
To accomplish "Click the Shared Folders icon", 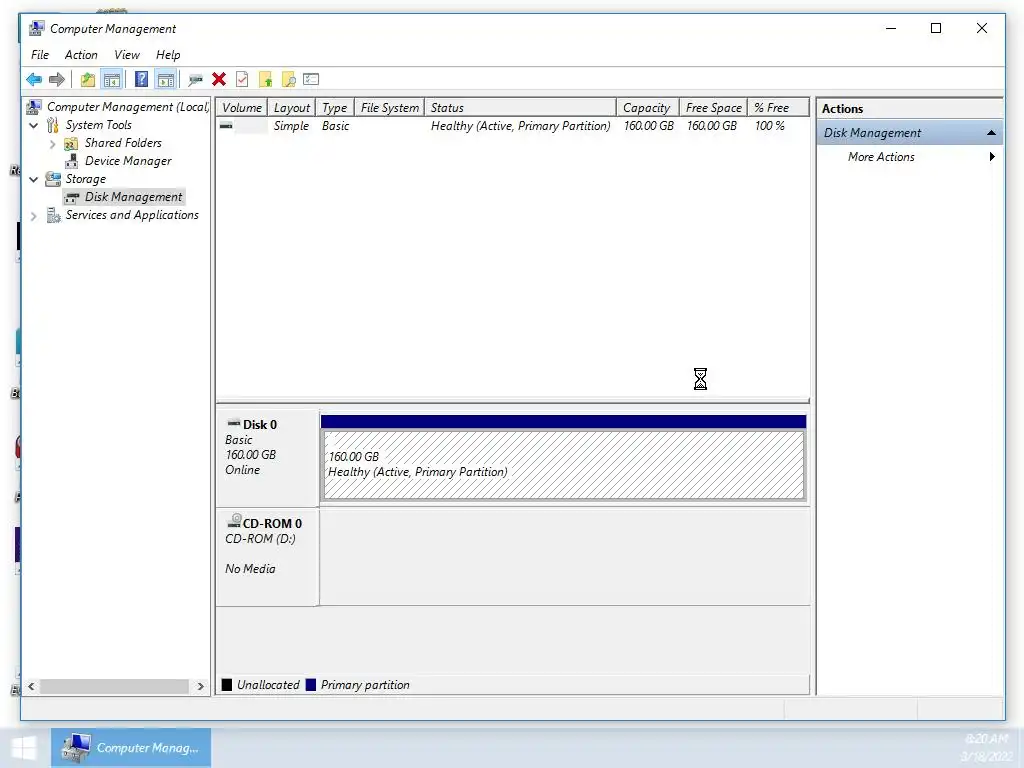I will click(x=71, y=144).
